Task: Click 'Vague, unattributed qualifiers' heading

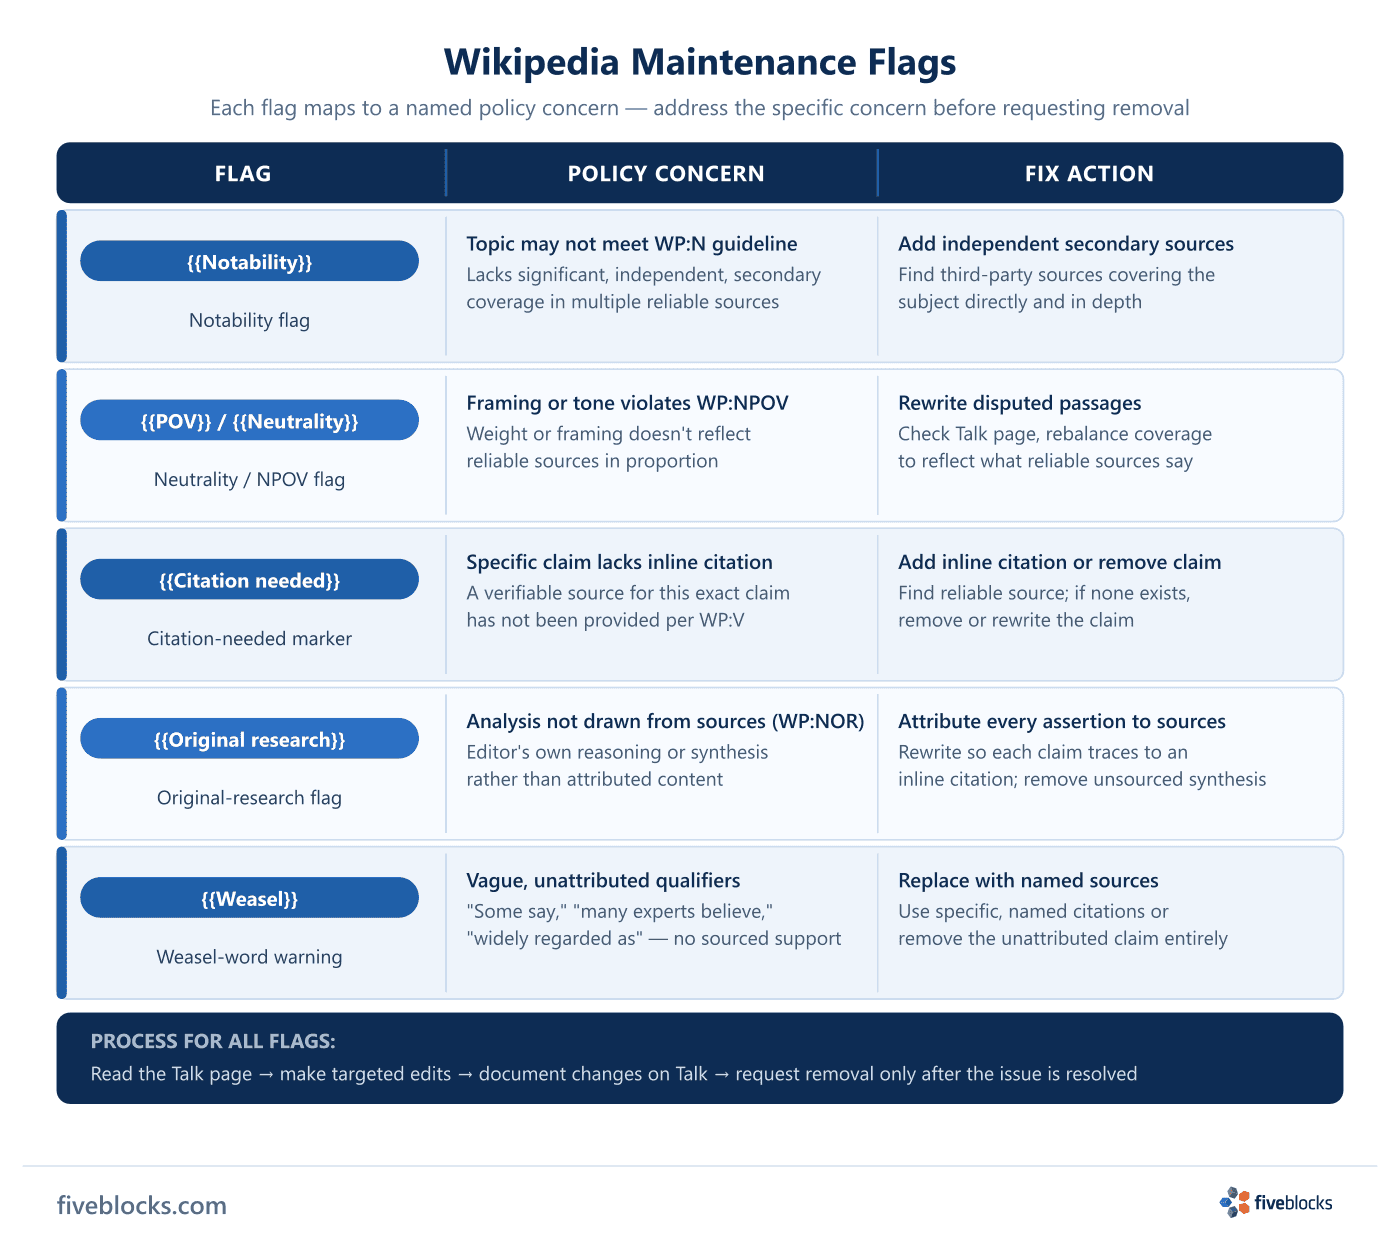Action: tap(603, 880)
